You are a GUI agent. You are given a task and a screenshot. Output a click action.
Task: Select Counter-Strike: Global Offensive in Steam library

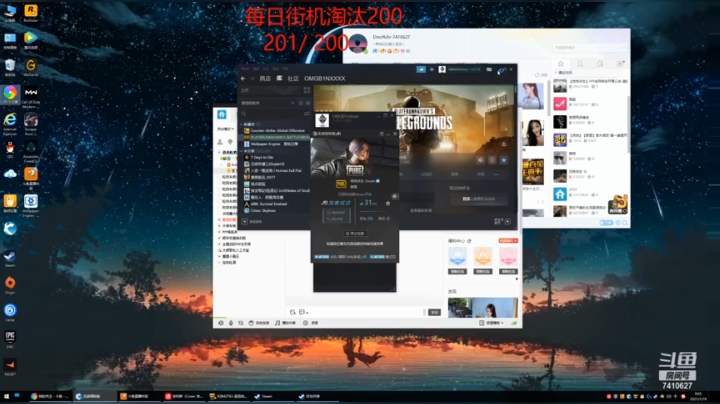[x=276, y=131]
